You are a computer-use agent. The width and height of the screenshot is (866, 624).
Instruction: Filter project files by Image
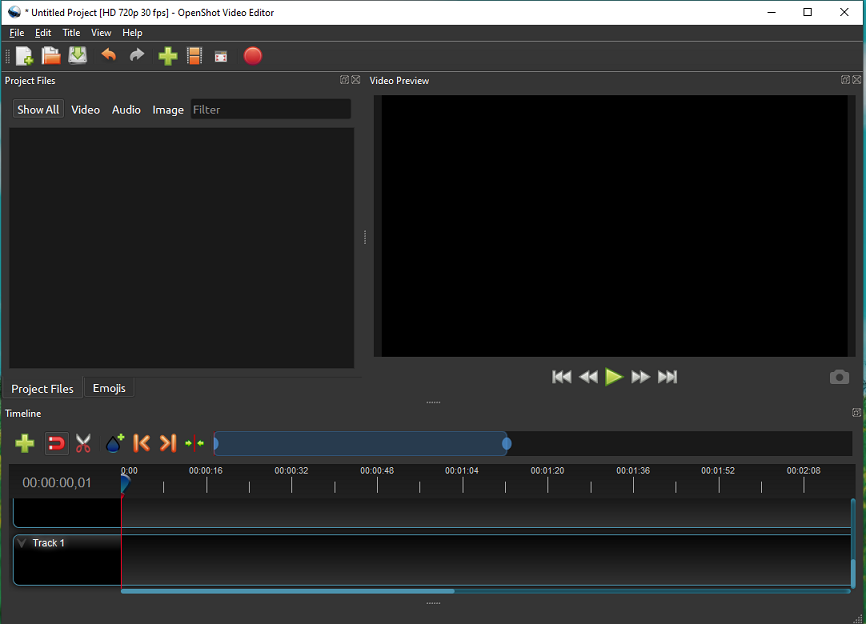click(168, 109)
